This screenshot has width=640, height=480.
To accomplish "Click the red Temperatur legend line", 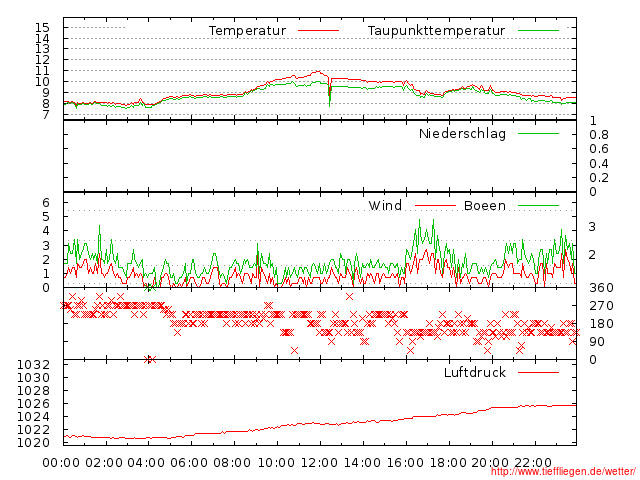I will (x=318, y=31).
